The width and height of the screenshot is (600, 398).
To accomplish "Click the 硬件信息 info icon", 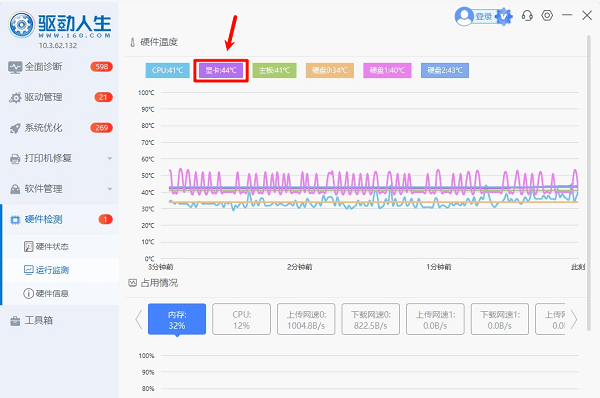I will (29, 294).
